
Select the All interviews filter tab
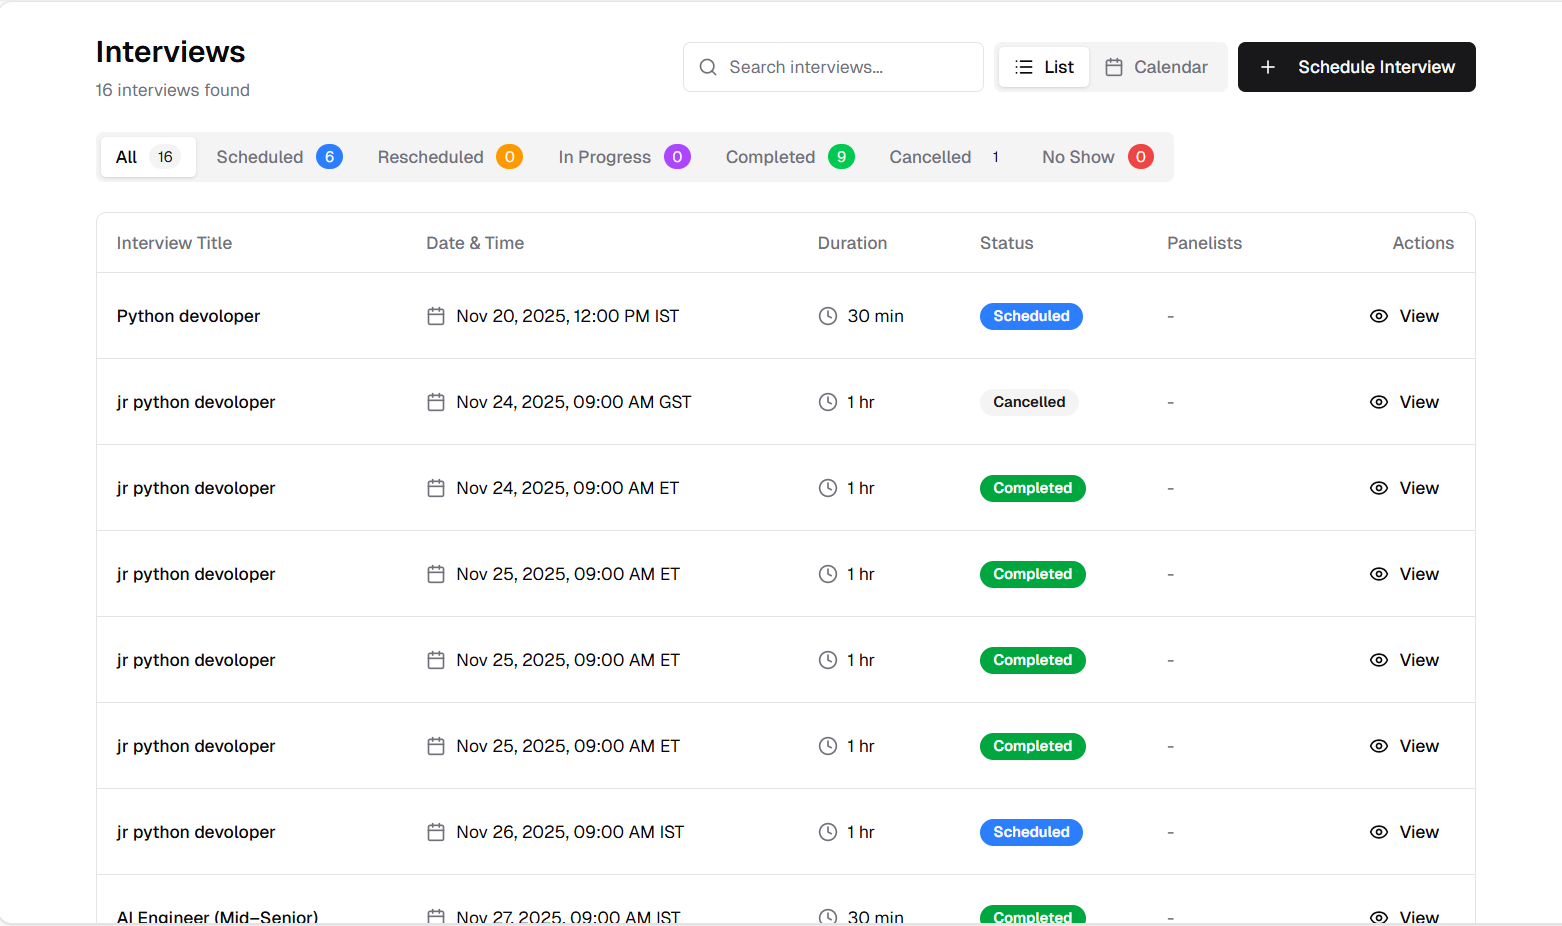click(147, 157)
